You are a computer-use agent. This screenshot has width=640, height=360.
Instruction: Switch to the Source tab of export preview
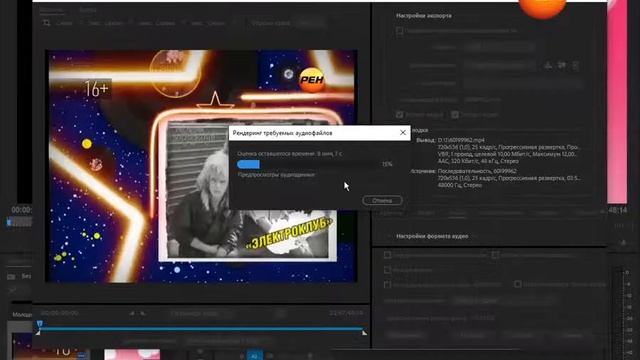tap(52, 9)
